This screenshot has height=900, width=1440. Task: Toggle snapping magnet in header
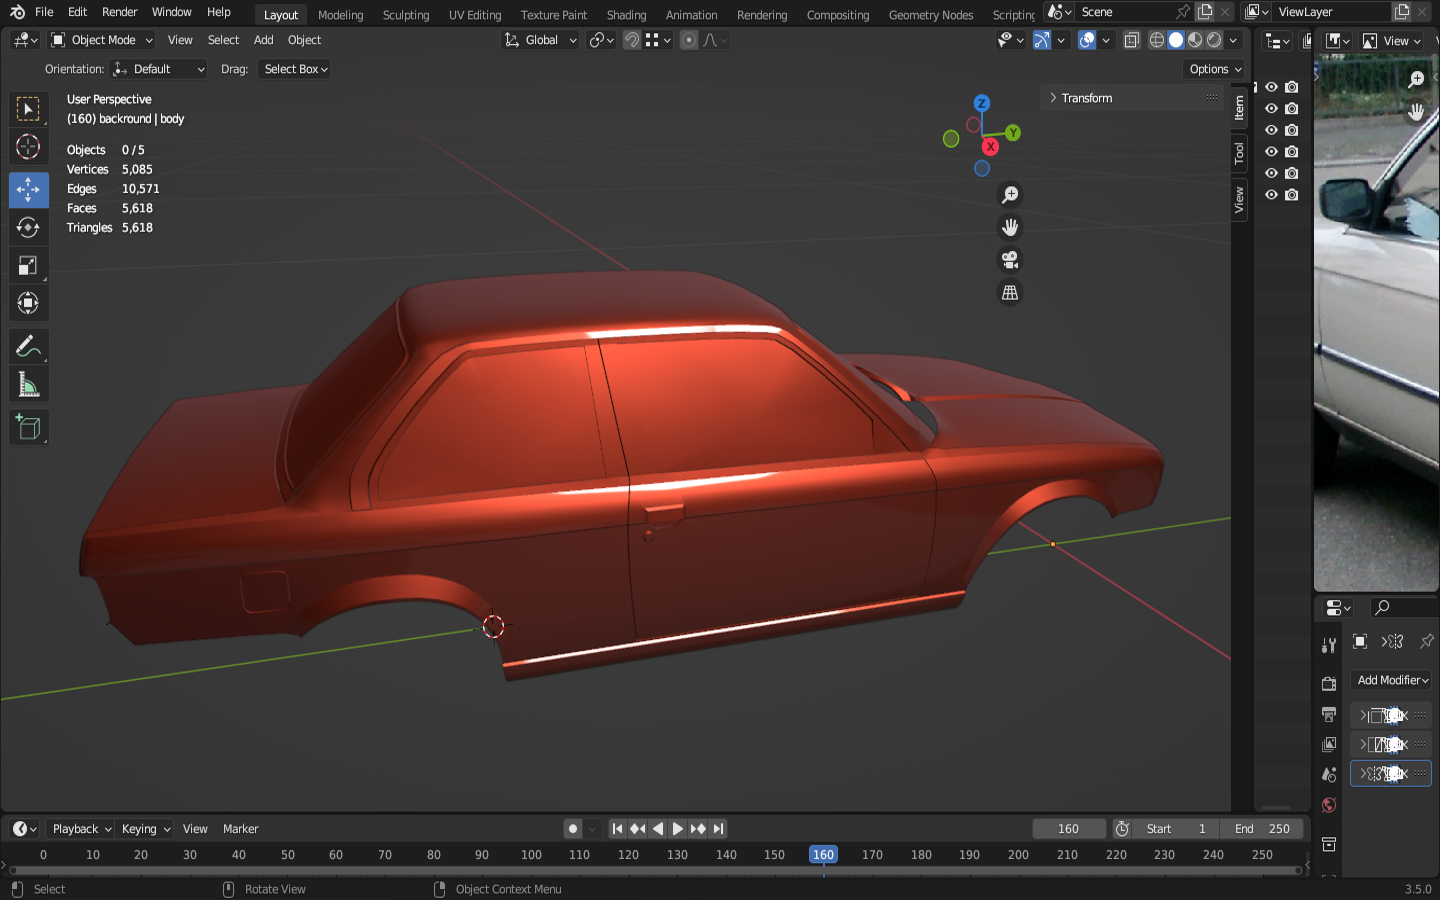click(x=632, y=40)
